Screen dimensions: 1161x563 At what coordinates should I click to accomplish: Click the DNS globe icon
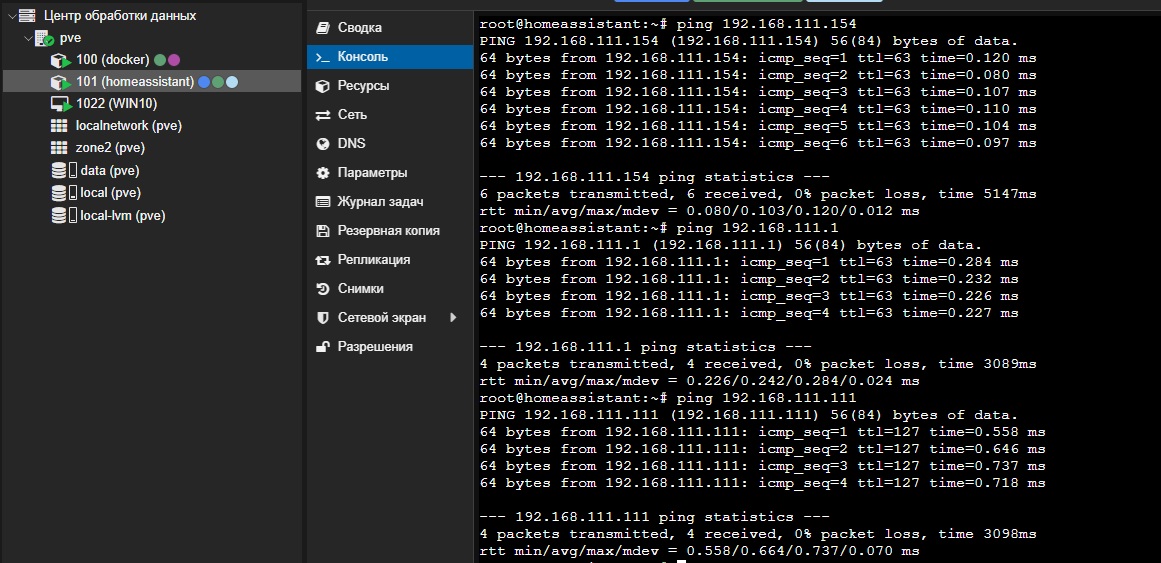point(322,144)
